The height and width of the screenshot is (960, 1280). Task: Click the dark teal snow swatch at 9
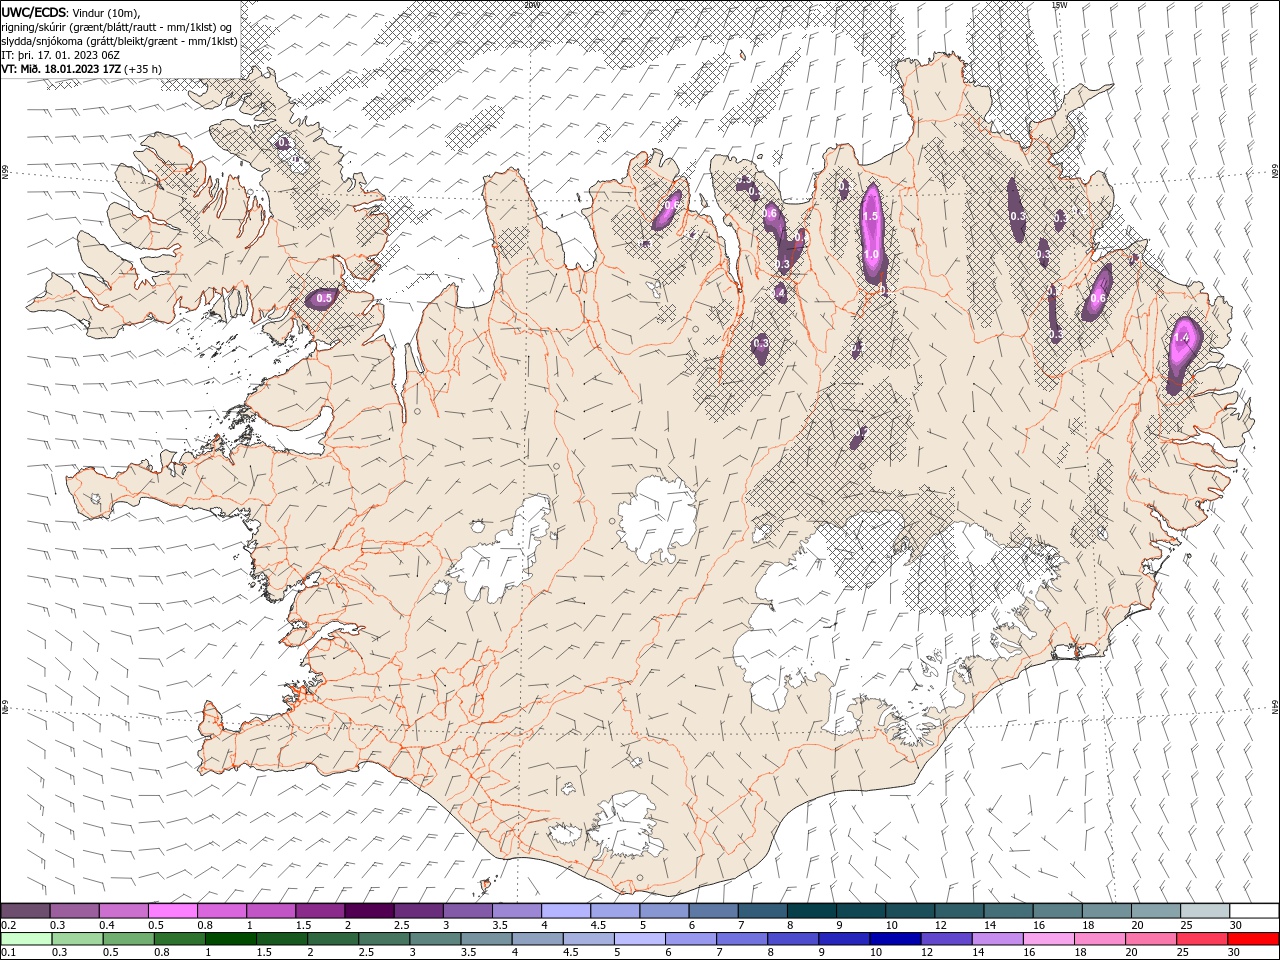pyautogui.click(x=859, y=911)
